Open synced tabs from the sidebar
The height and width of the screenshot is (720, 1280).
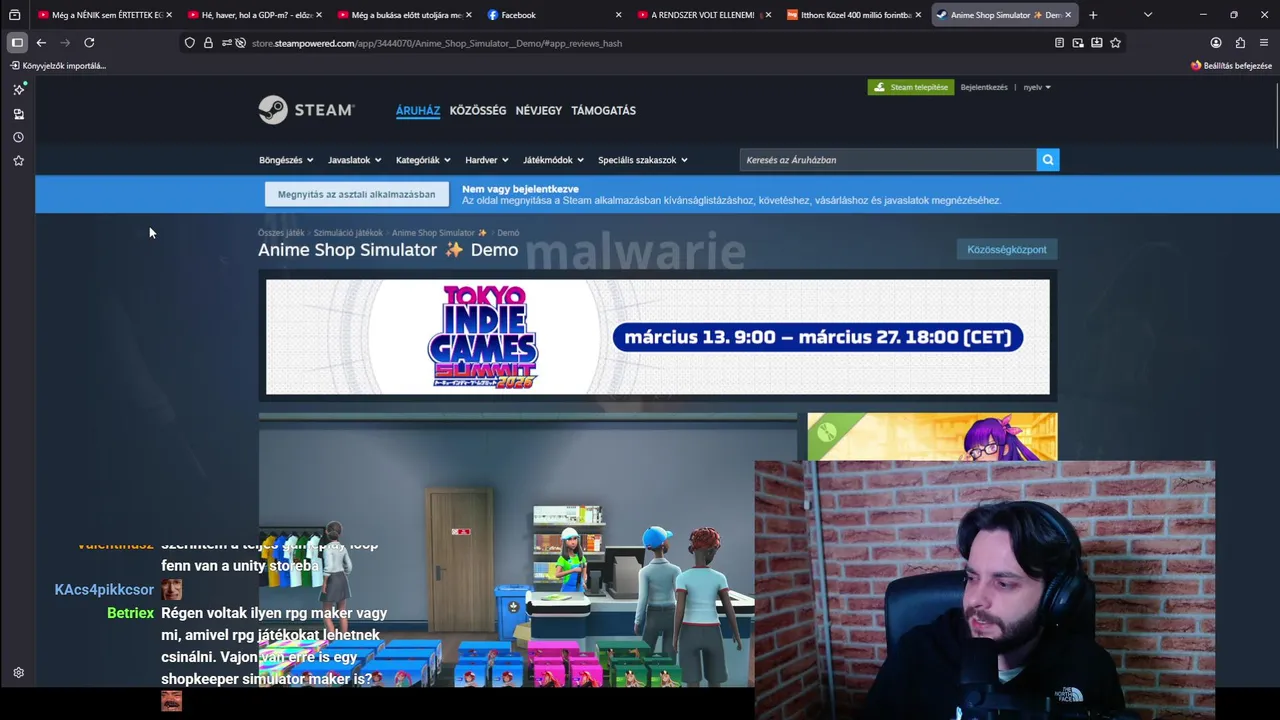(18, 114)
